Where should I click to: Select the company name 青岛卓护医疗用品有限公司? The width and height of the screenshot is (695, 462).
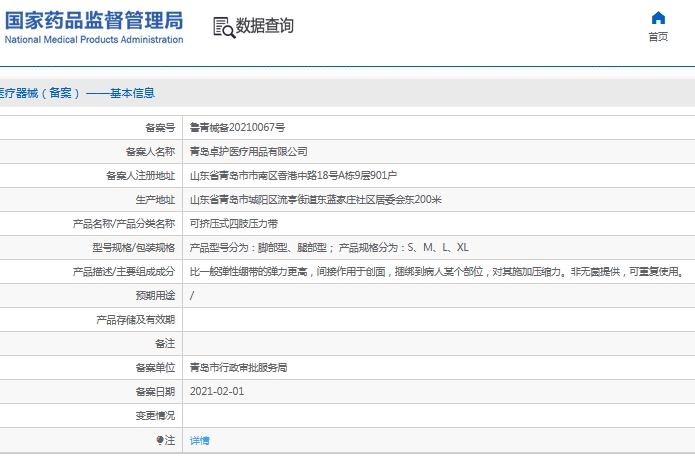249,152
